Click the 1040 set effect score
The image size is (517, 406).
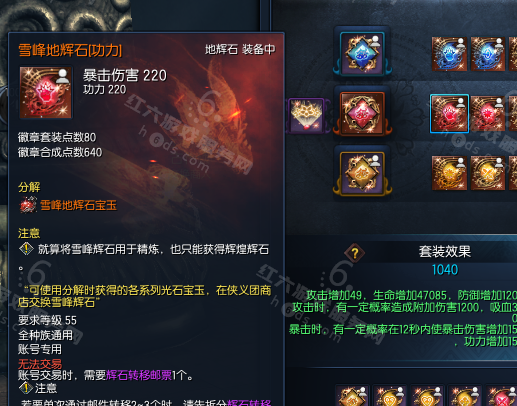click(445, 270)
